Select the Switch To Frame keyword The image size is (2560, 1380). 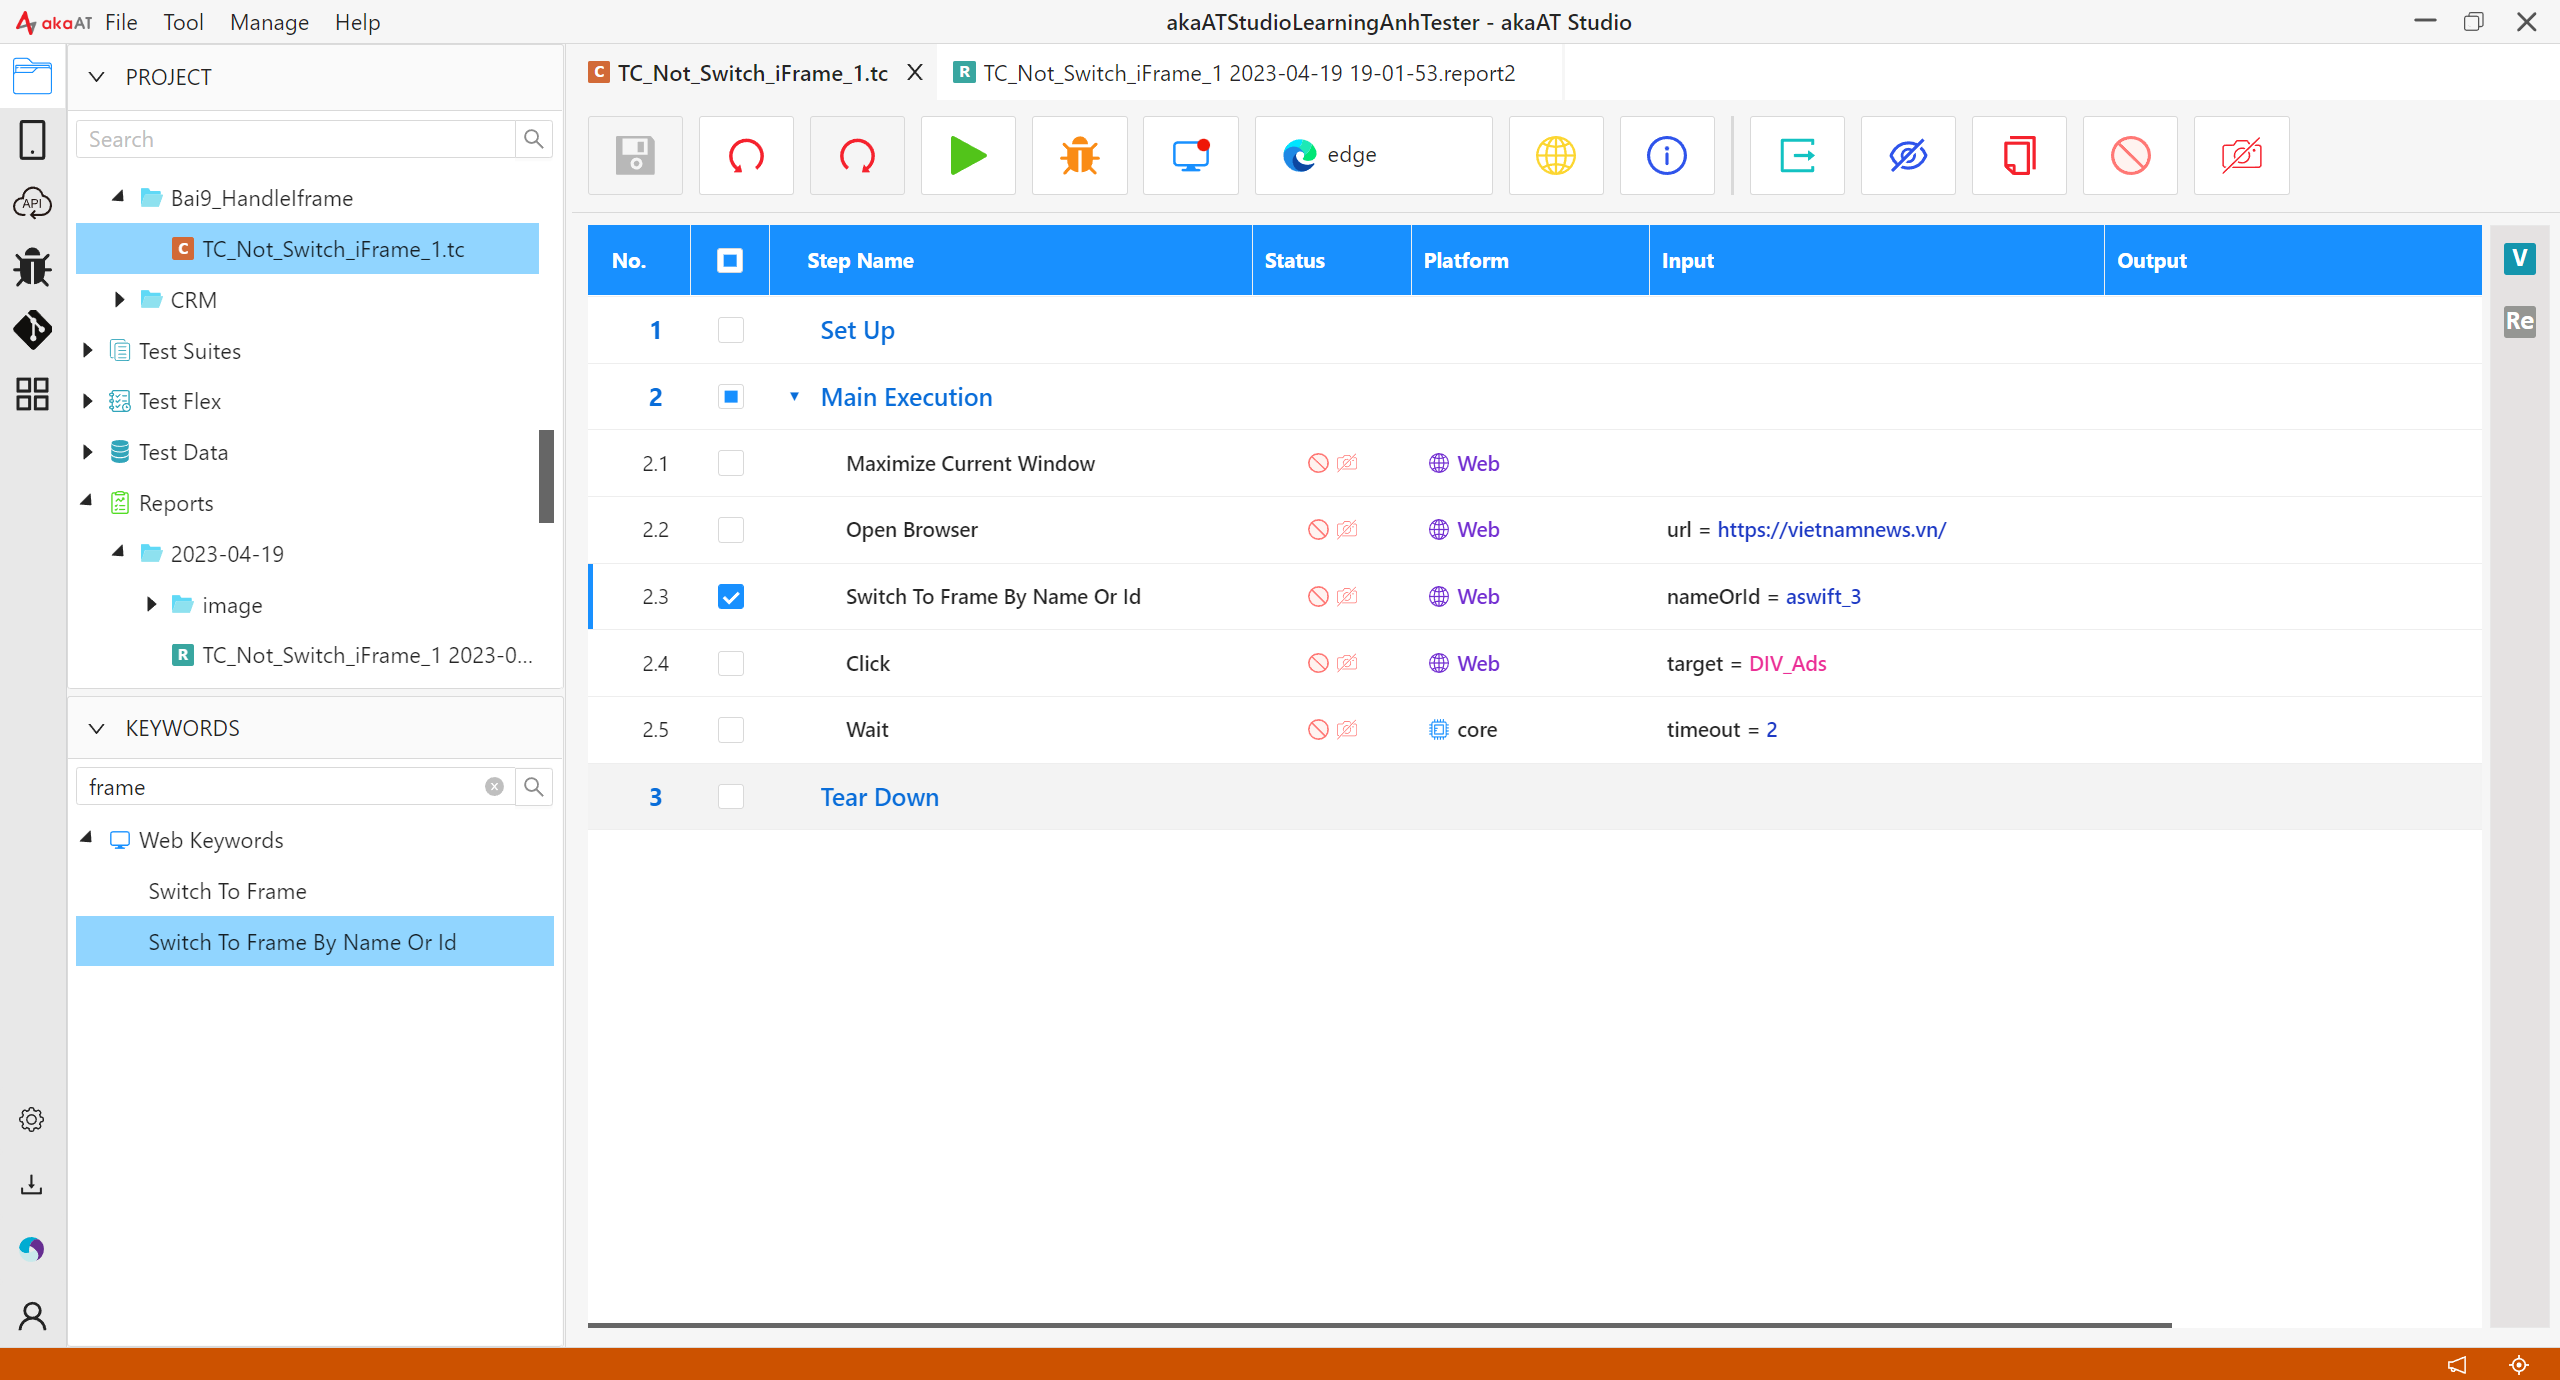[227, 891]
